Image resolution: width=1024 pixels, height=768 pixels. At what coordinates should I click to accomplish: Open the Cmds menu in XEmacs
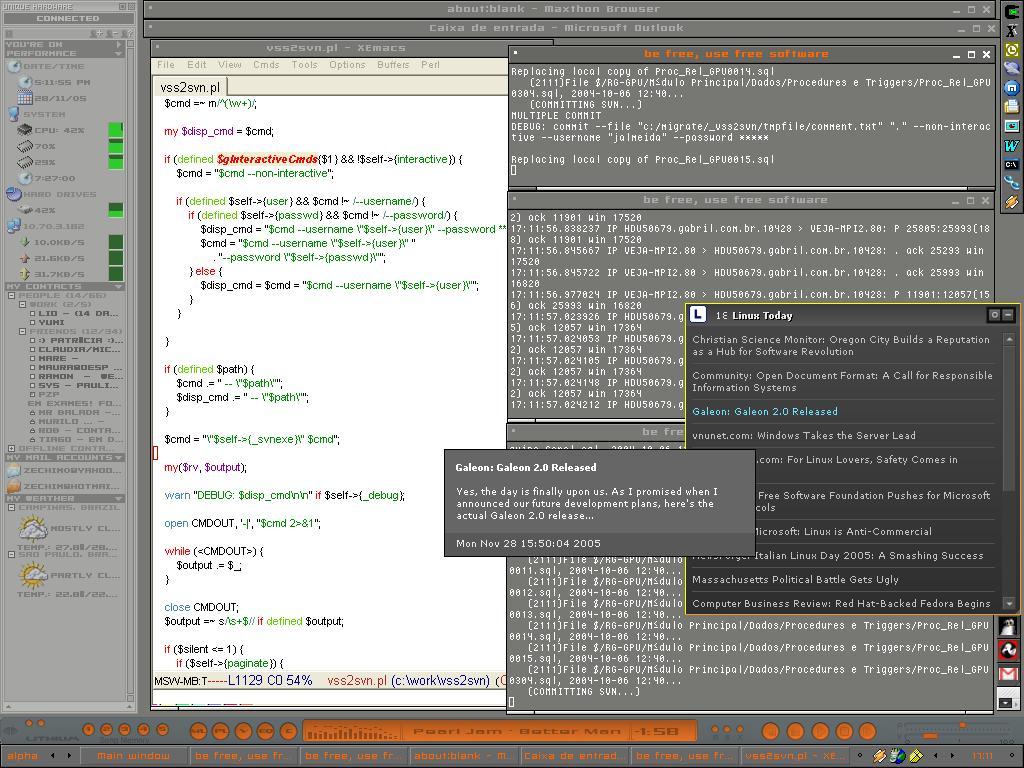coord(266,65)
